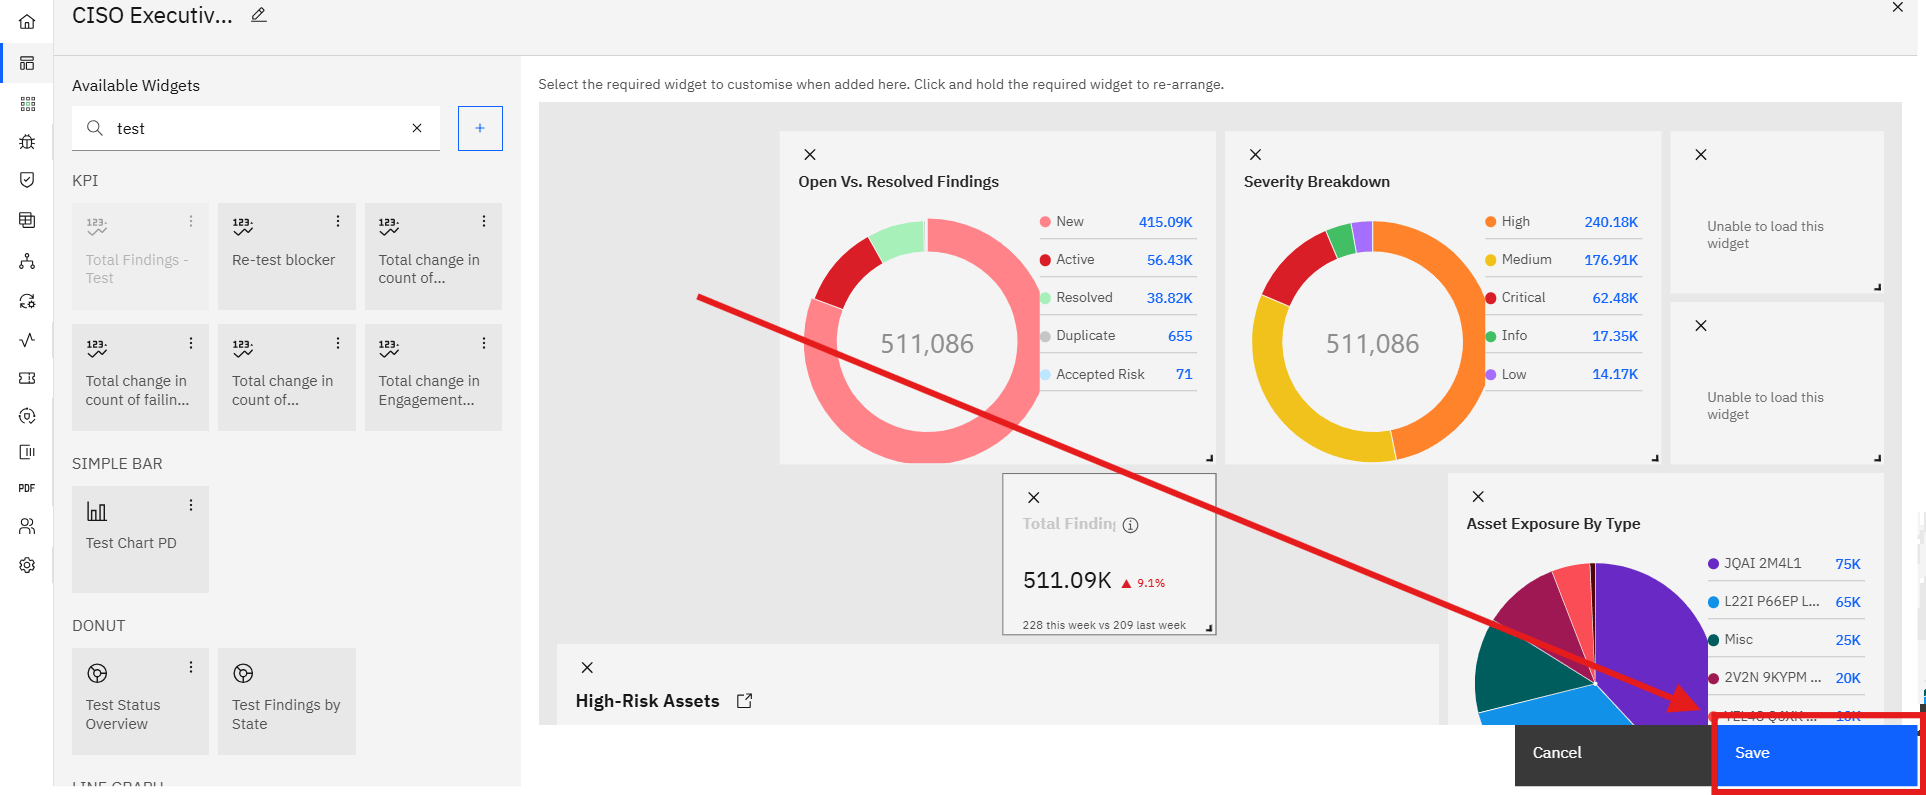The height and width of the screenshot is (795, 1926).
Task: Toggle the Misc entry in Asset Exposure legend
Action: 1730,640
